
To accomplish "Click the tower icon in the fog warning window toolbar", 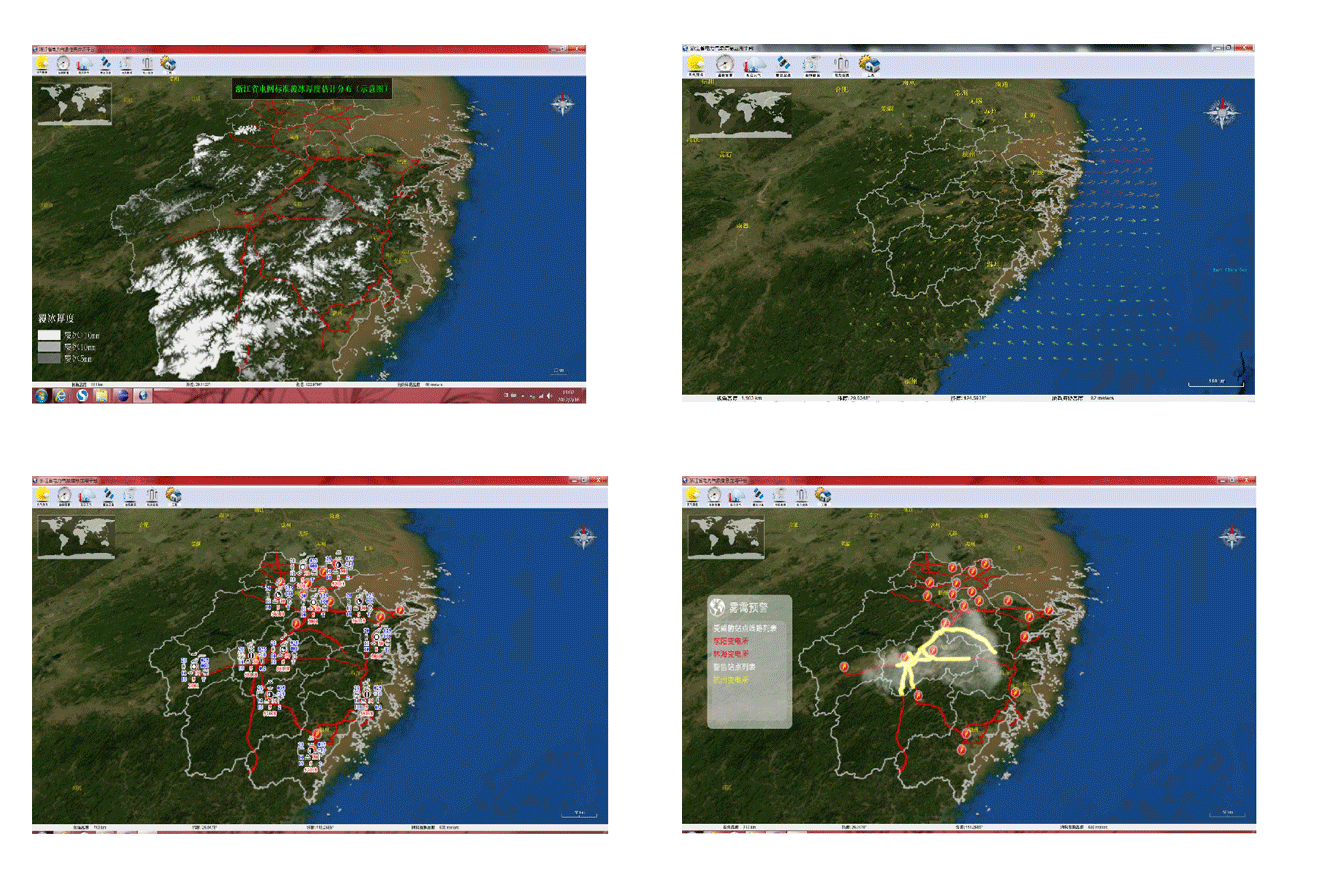I will coord(801,495).
